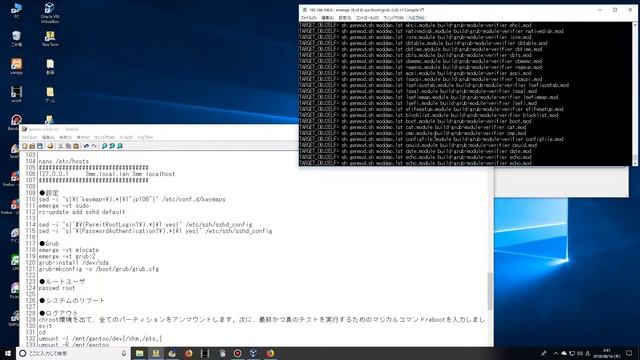The height and width of the screenshot is (360, 640).
Task: Click the red record app icon on taskbar
Action: click(x=238, y=353)
